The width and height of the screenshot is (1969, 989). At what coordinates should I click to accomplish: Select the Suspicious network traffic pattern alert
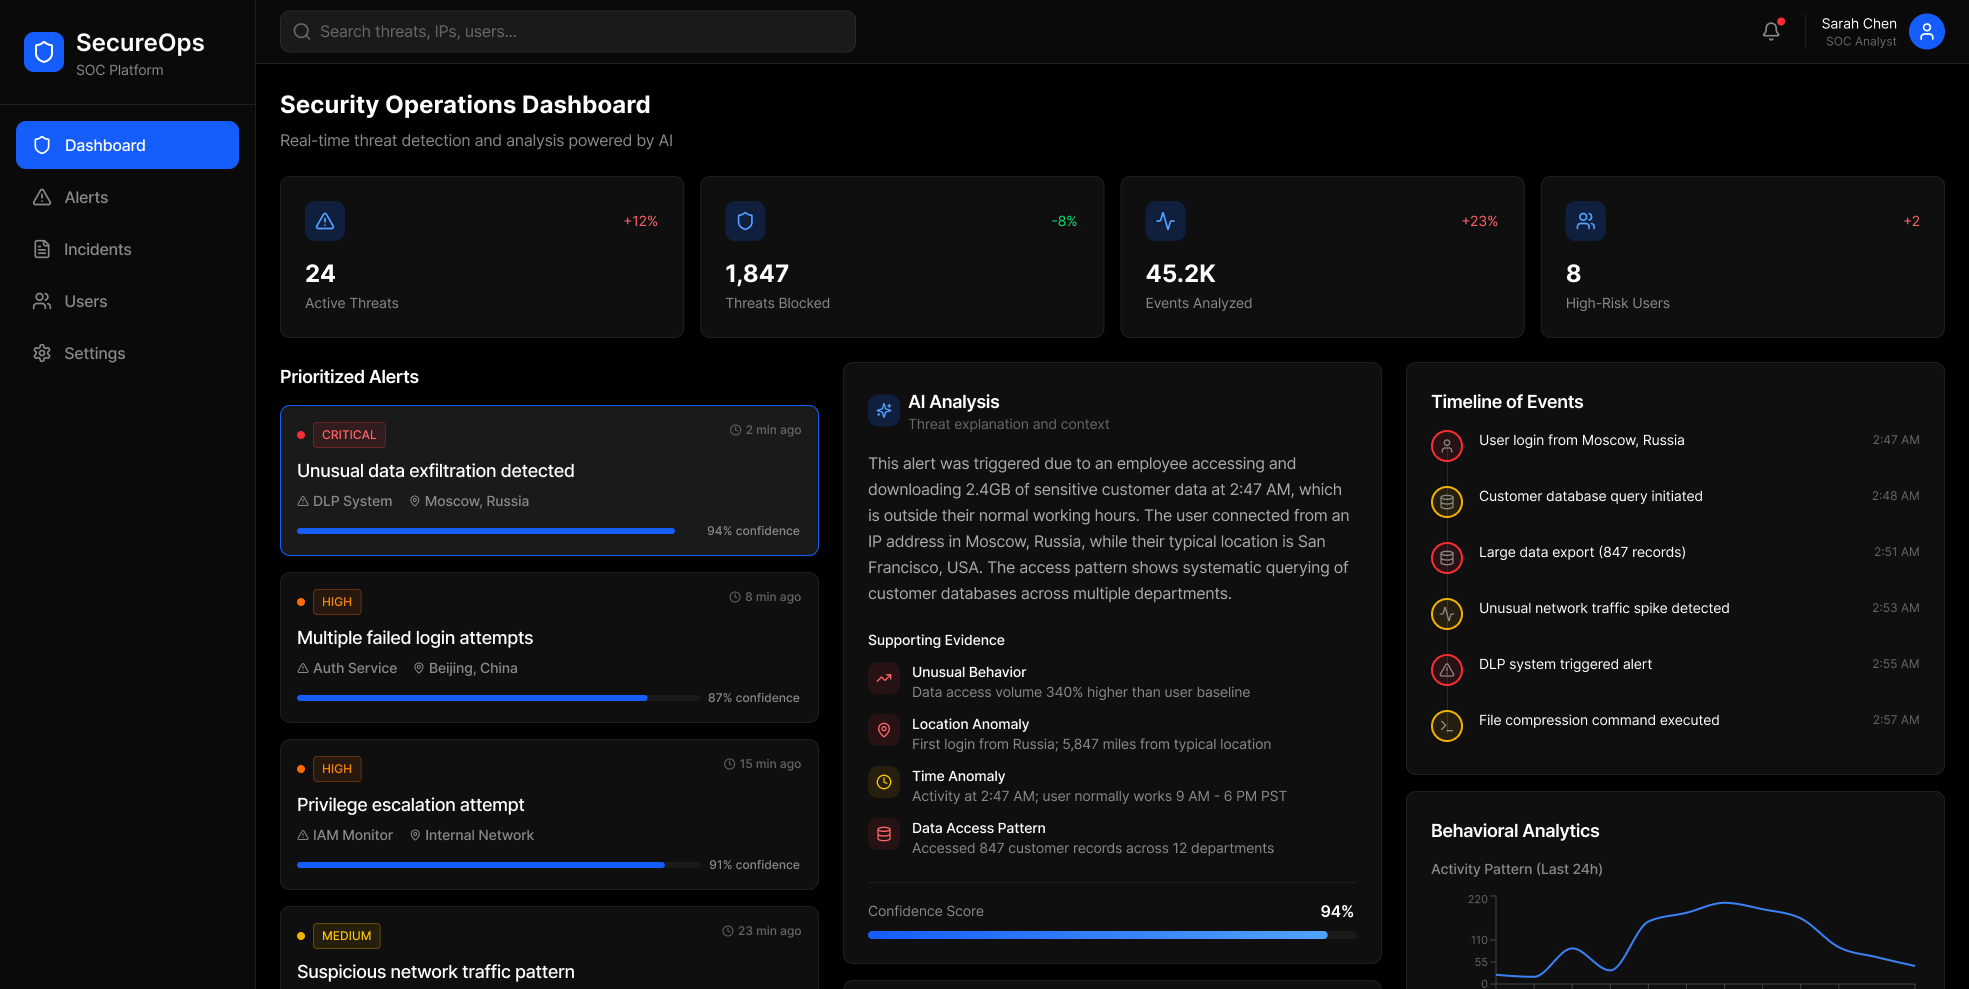tap(549, 948)
